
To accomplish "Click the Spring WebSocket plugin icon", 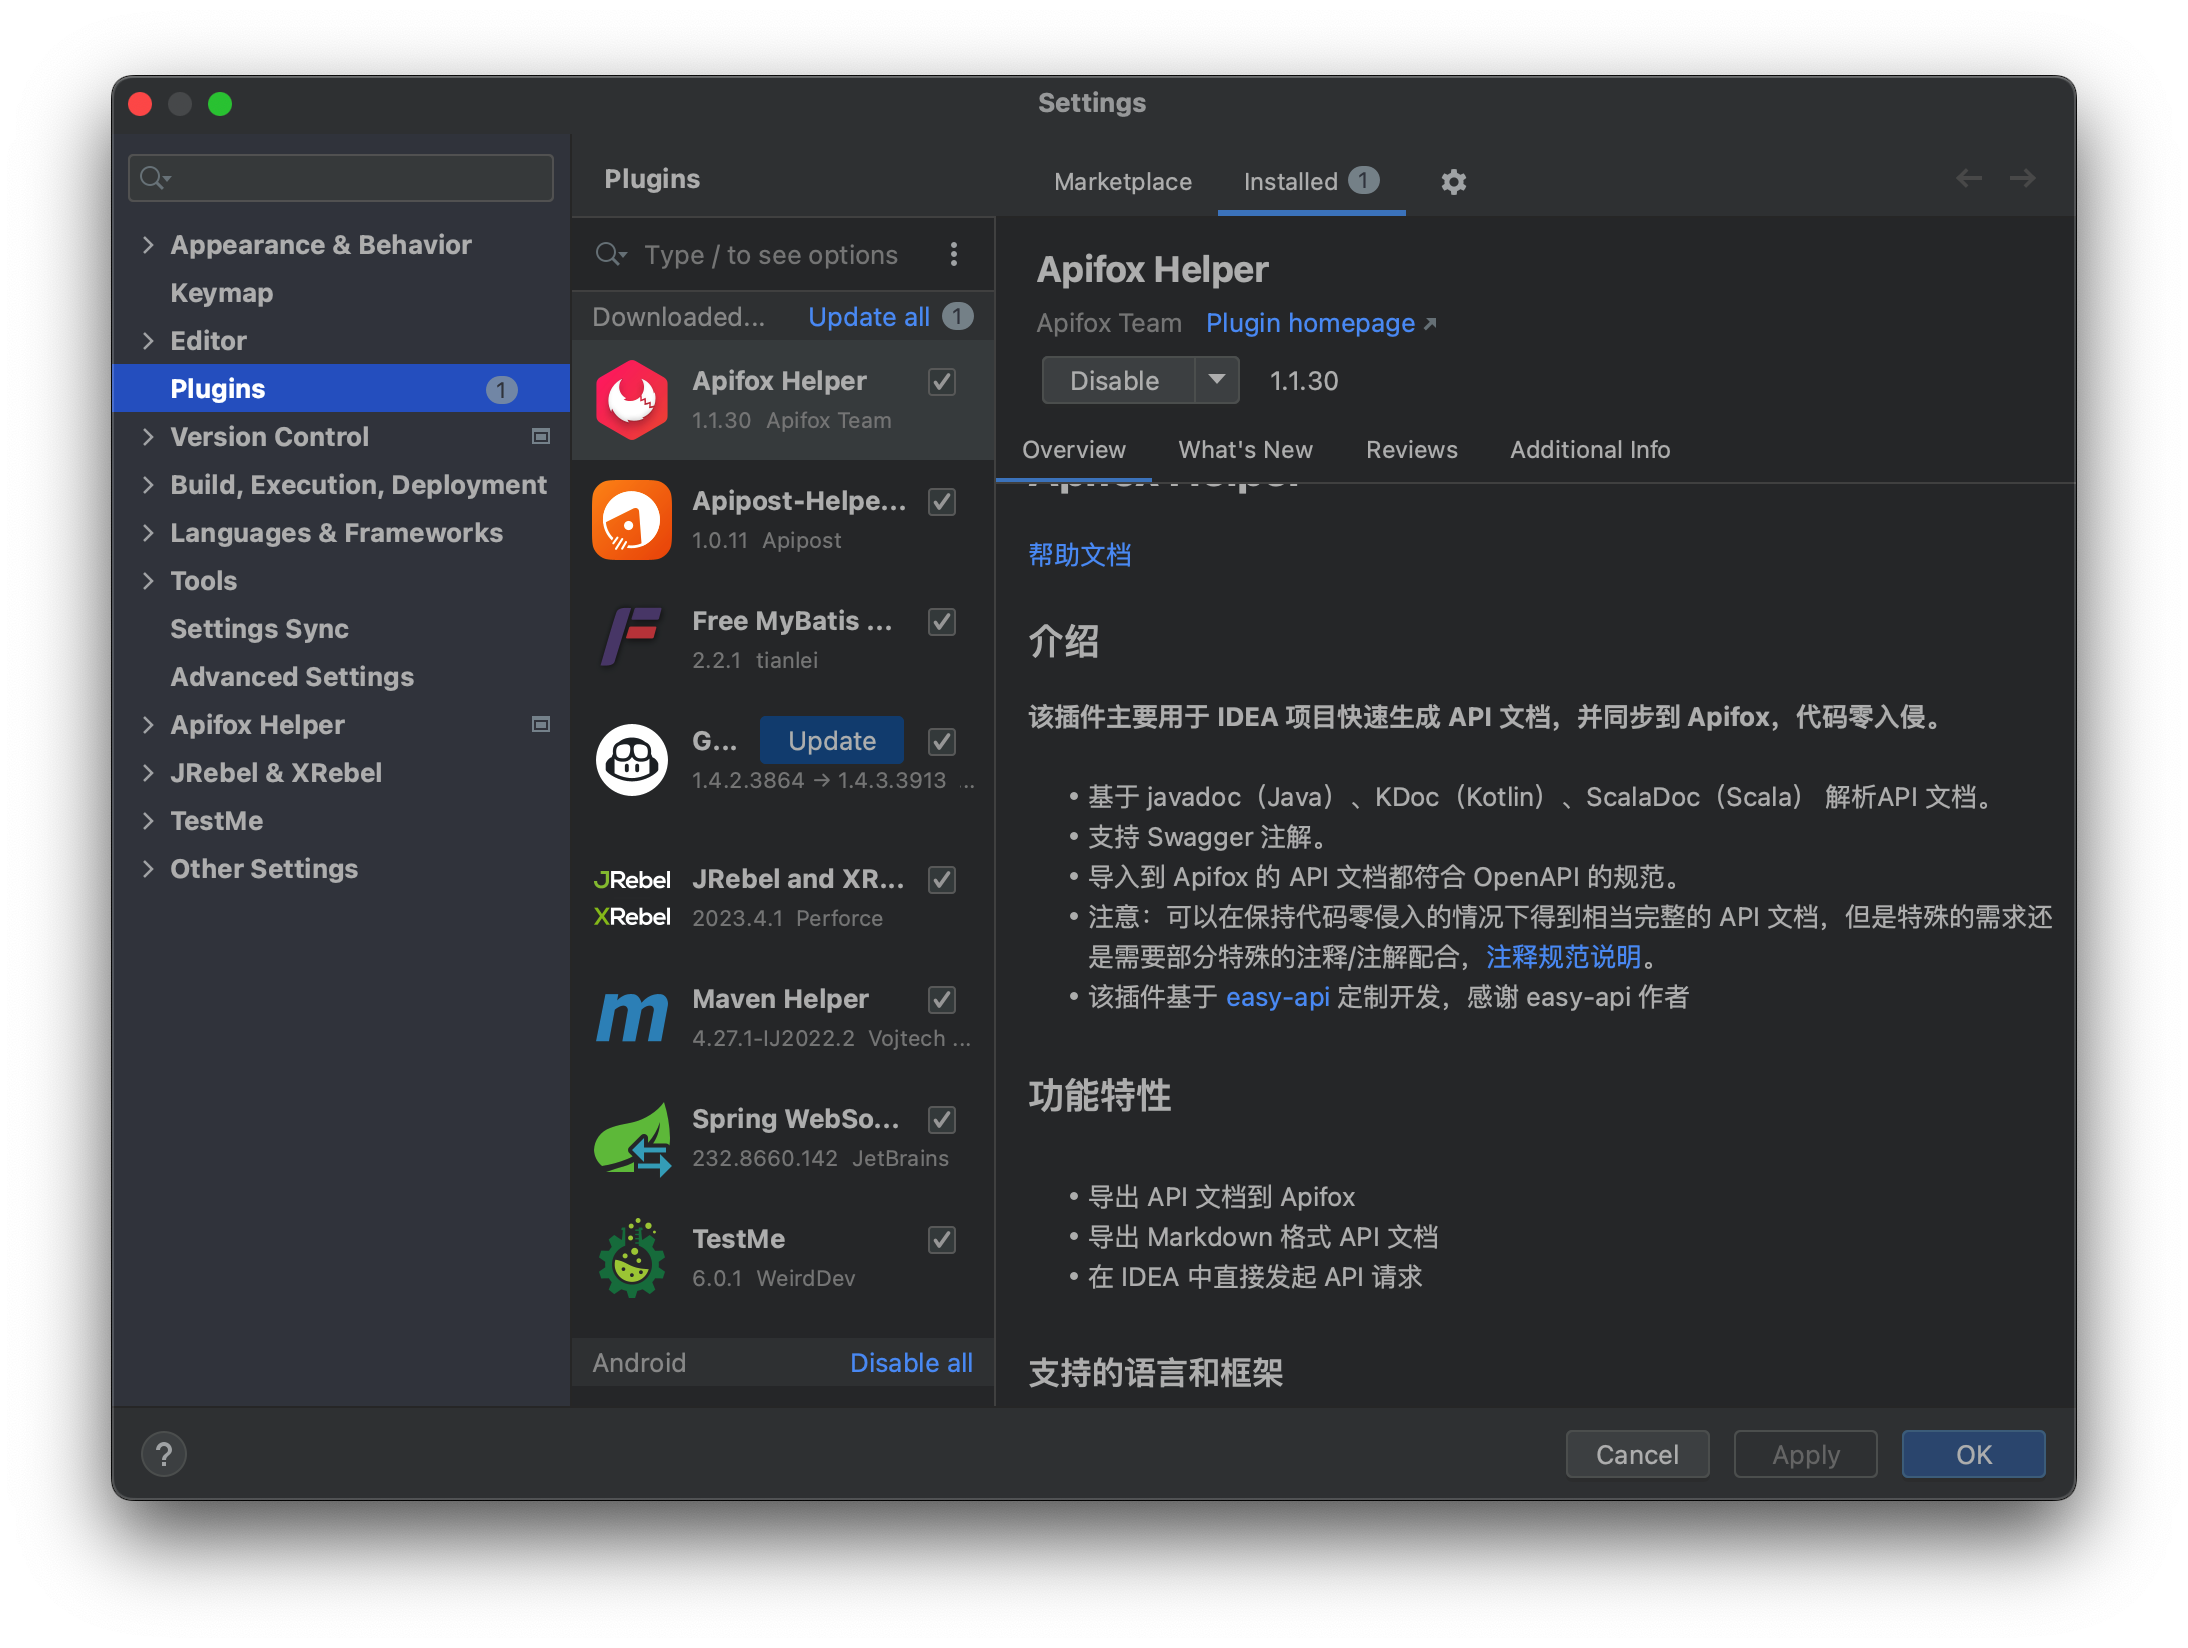I will [x=632, y=1140].
